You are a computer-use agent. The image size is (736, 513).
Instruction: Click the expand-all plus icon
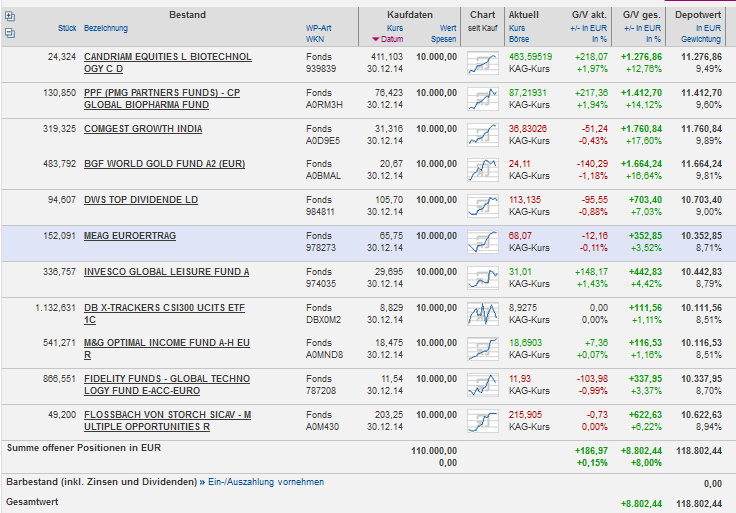pos(10,17)
